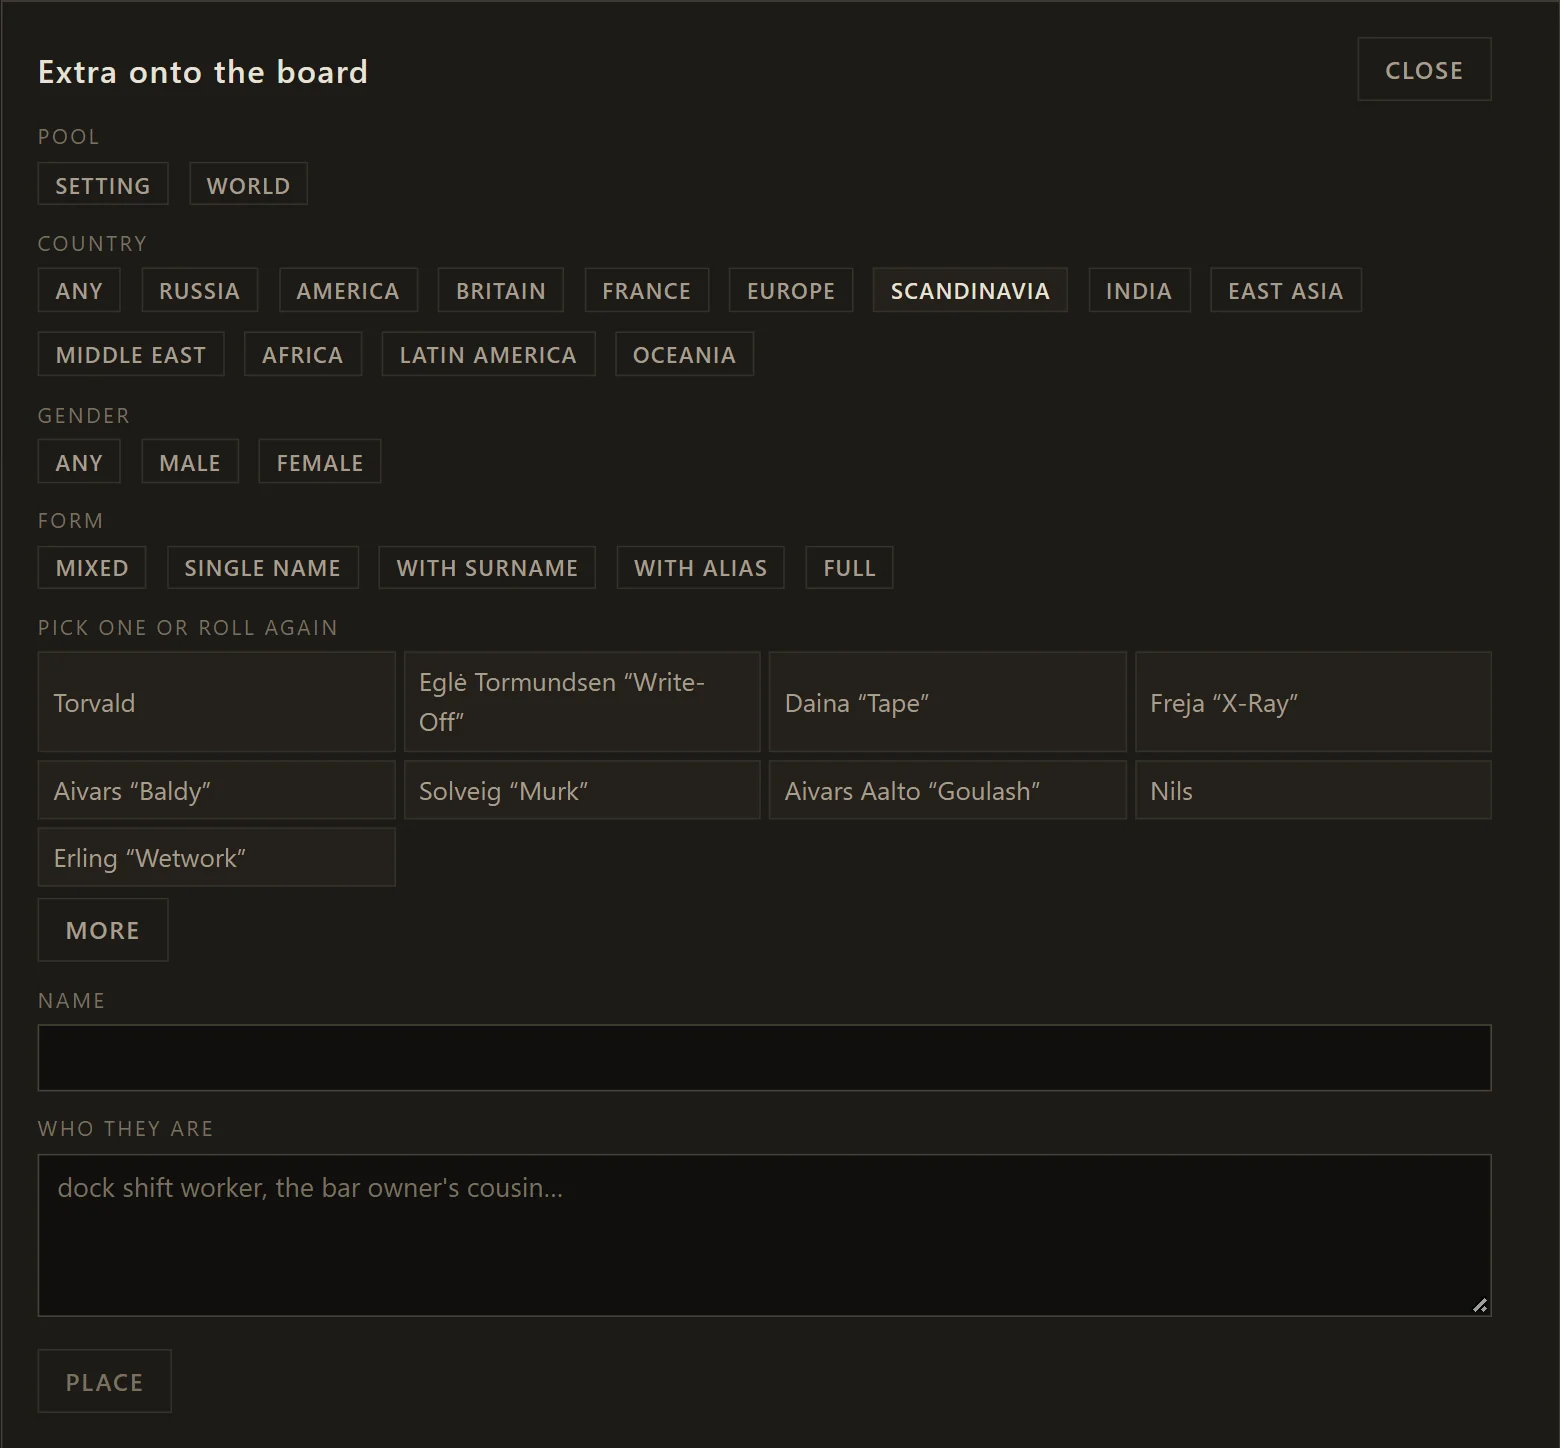Choose the EUROPE country filter
1560x1448 pixels.
tap(791, 290)
